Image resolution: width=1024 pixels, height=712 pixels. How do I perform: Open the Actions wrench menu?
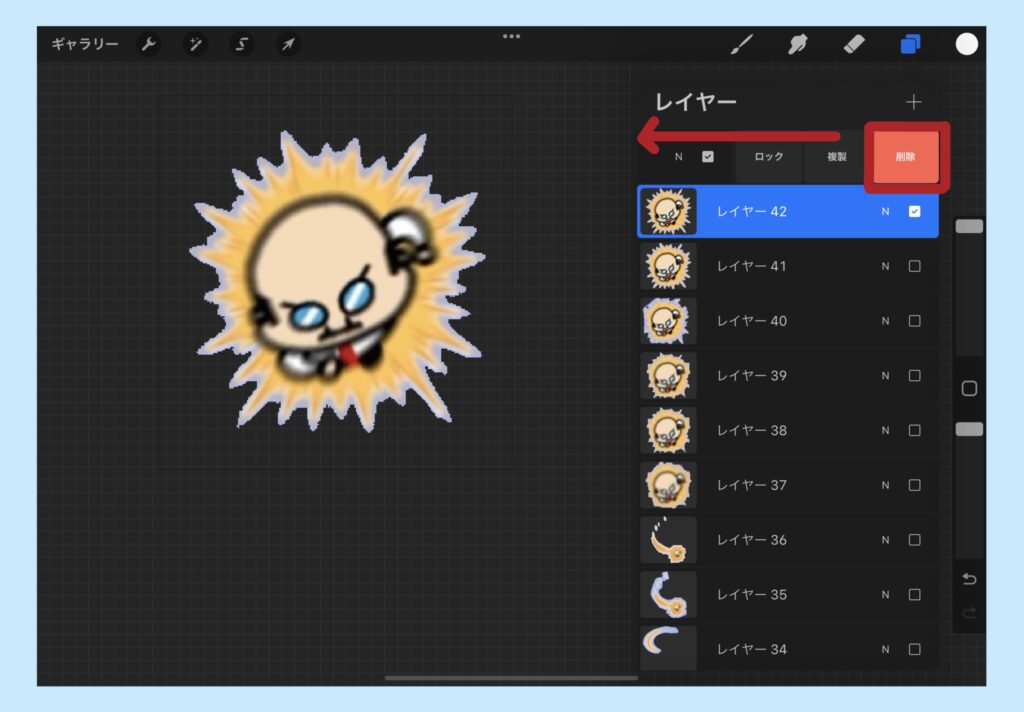(149, 44)
